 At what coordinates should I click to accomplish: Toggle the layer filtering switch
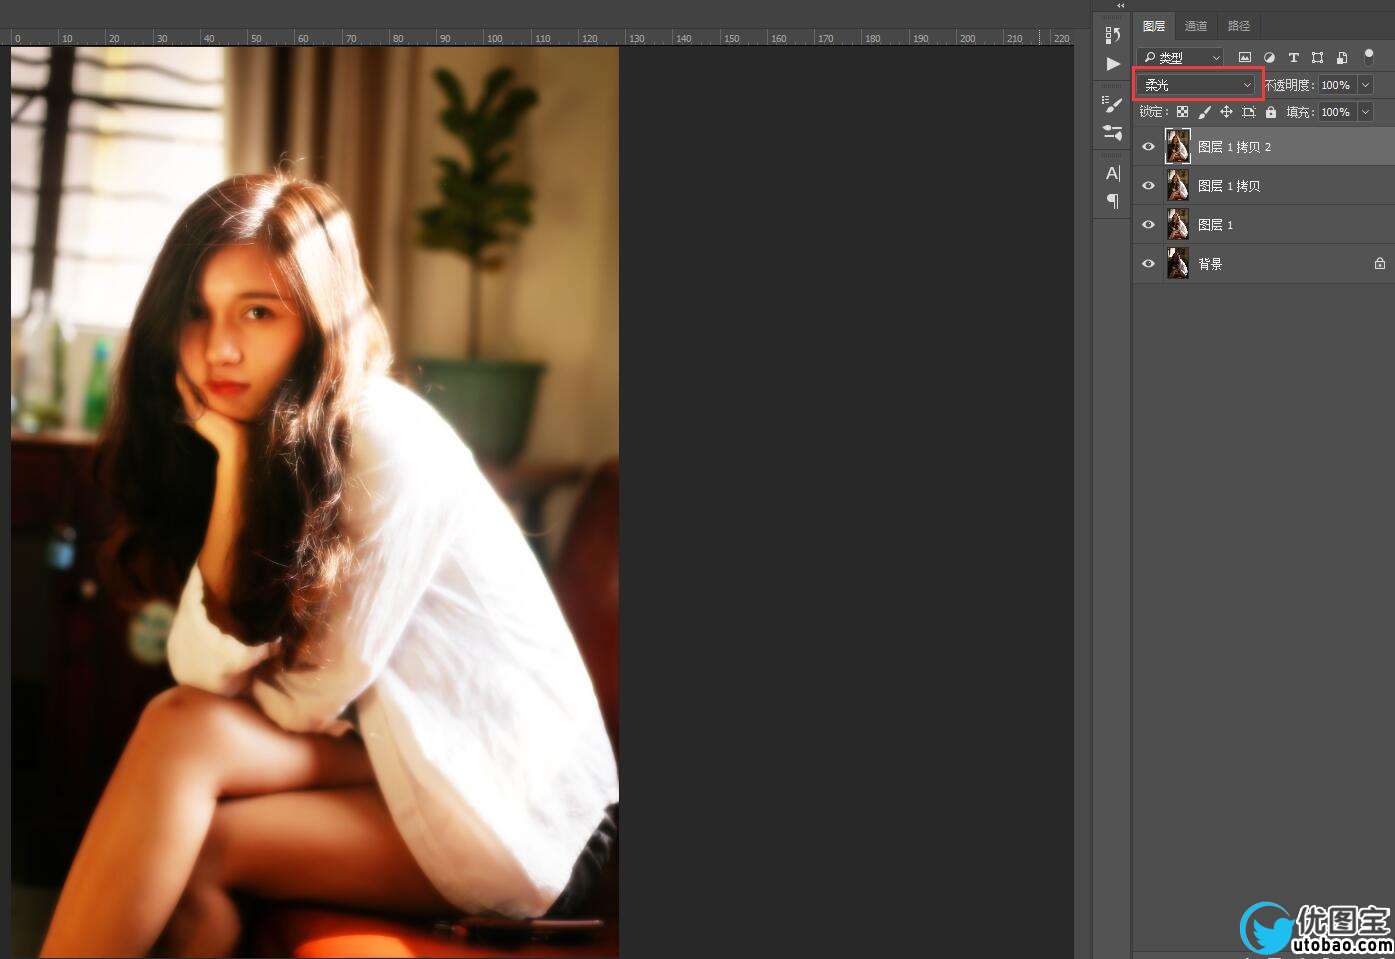[x=1369, y=58]
